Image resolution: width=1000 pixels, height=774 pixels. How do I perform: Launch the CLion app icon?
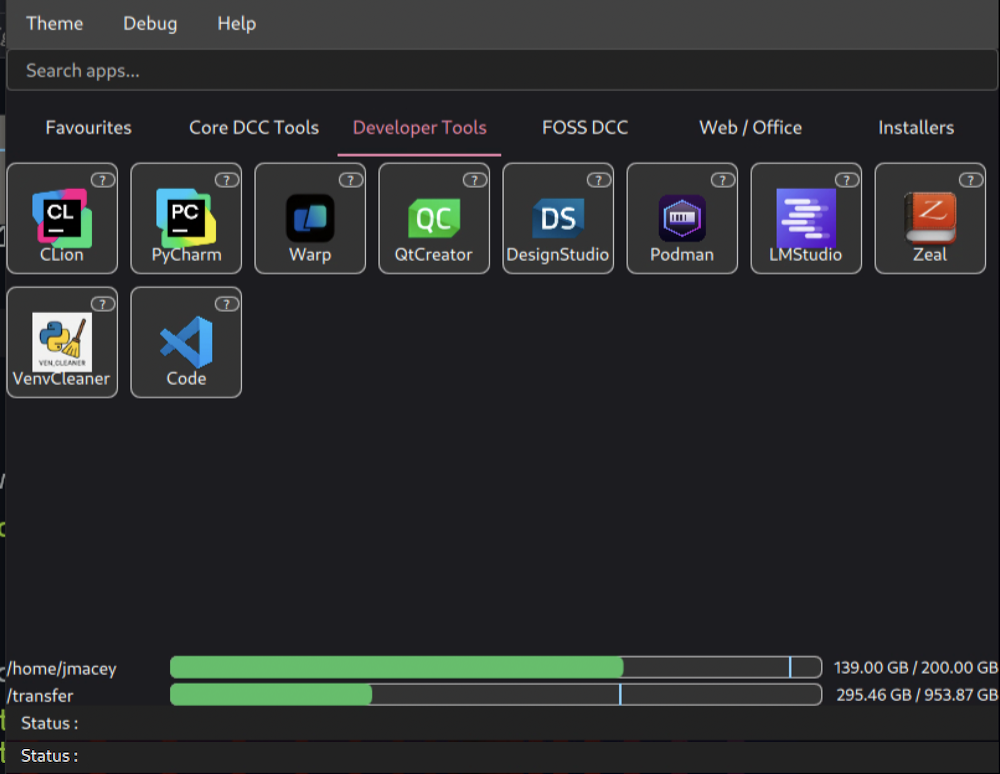(62, 218)
